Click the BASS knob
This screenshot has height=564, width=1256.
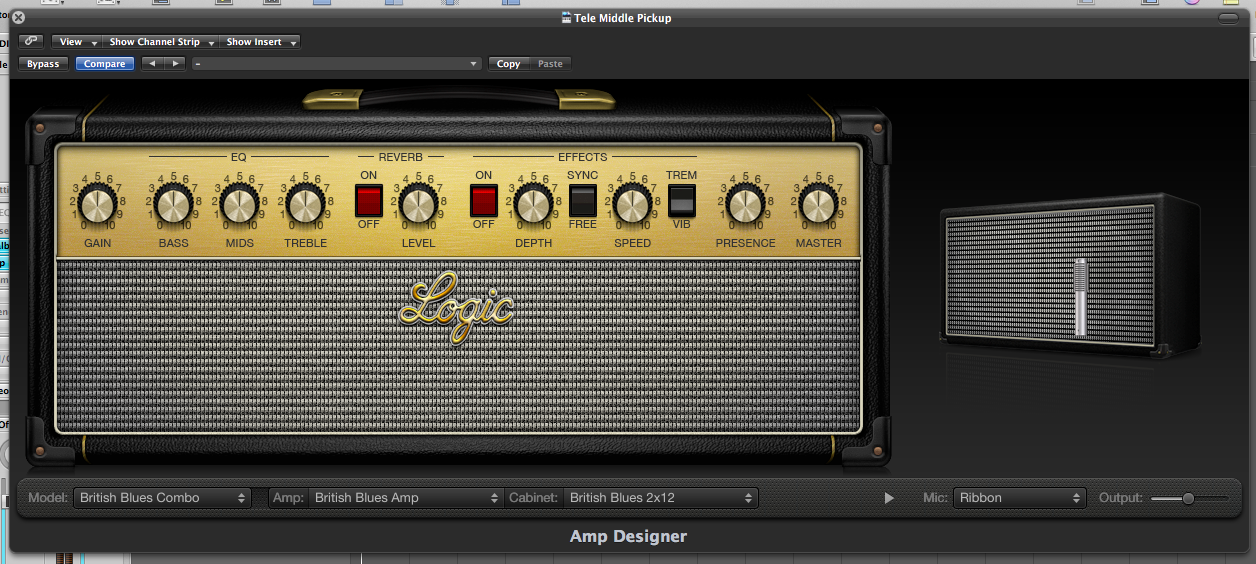pyautogui.click(x=173, y=204)
